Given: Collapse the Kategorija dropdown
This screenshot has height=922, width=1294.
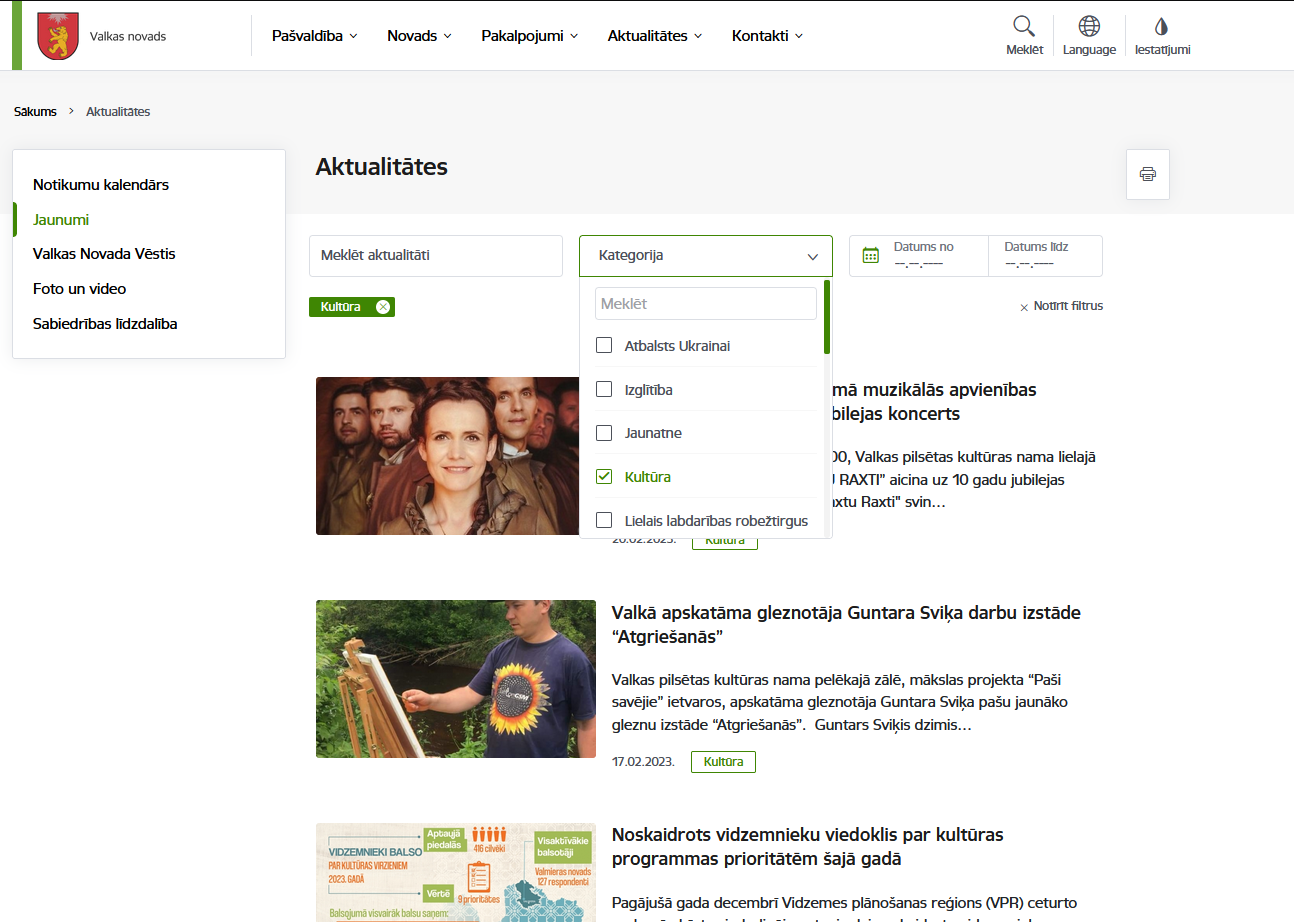Looking at the screenshot, I should pos(813,256).
